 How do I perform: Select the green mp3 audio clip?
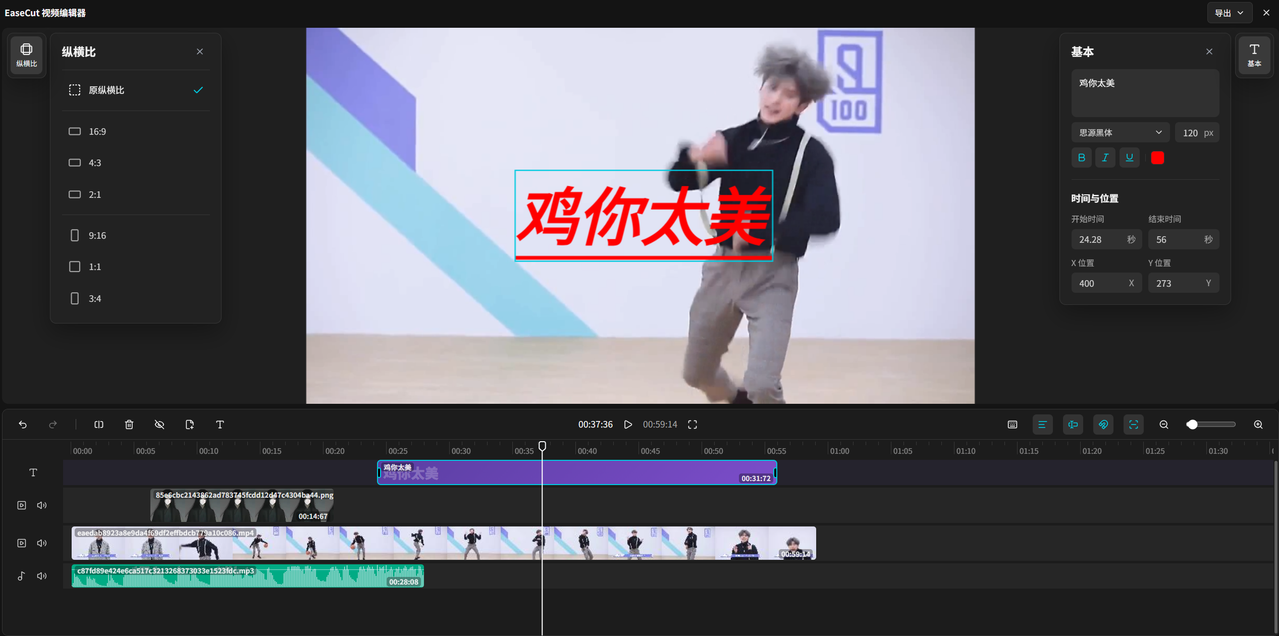pyautogui.click(x=248, y=576)
